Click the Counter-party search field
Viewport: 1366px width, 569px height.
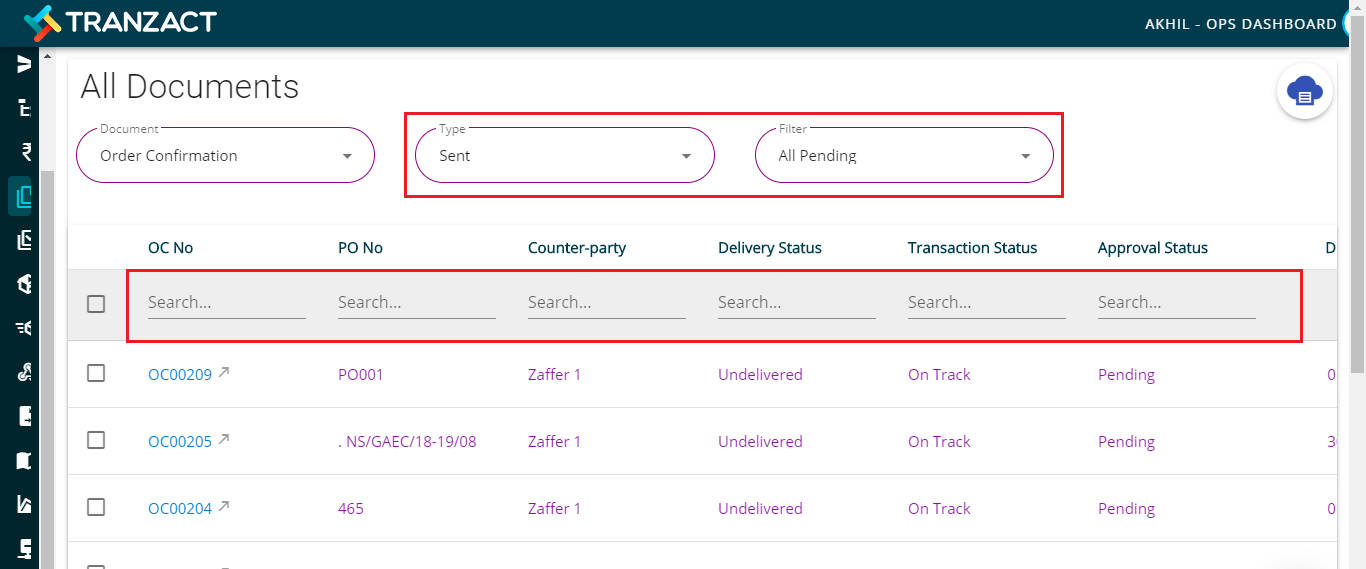[607, 302]
